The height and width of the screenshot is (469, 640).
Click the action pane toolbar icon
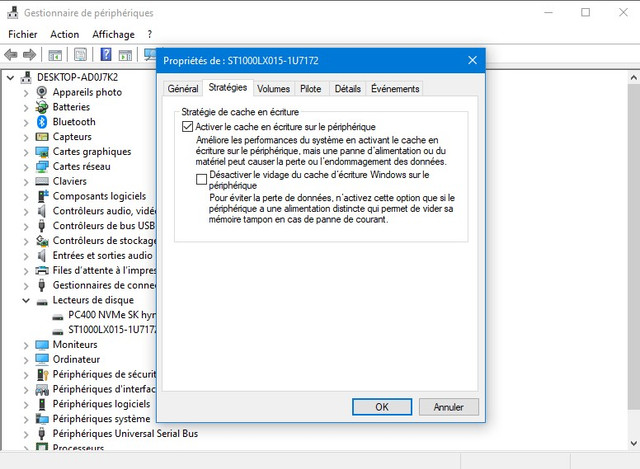coord(125,54)
